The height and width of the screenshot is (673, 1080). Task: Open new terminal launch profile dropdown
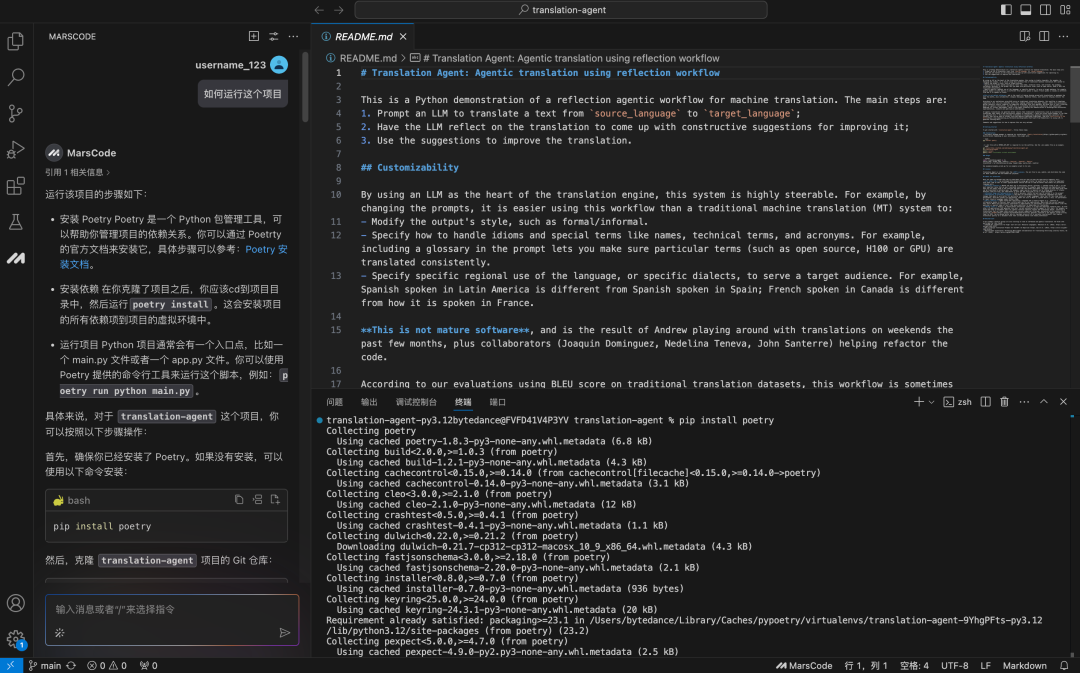tap(931, 402)
